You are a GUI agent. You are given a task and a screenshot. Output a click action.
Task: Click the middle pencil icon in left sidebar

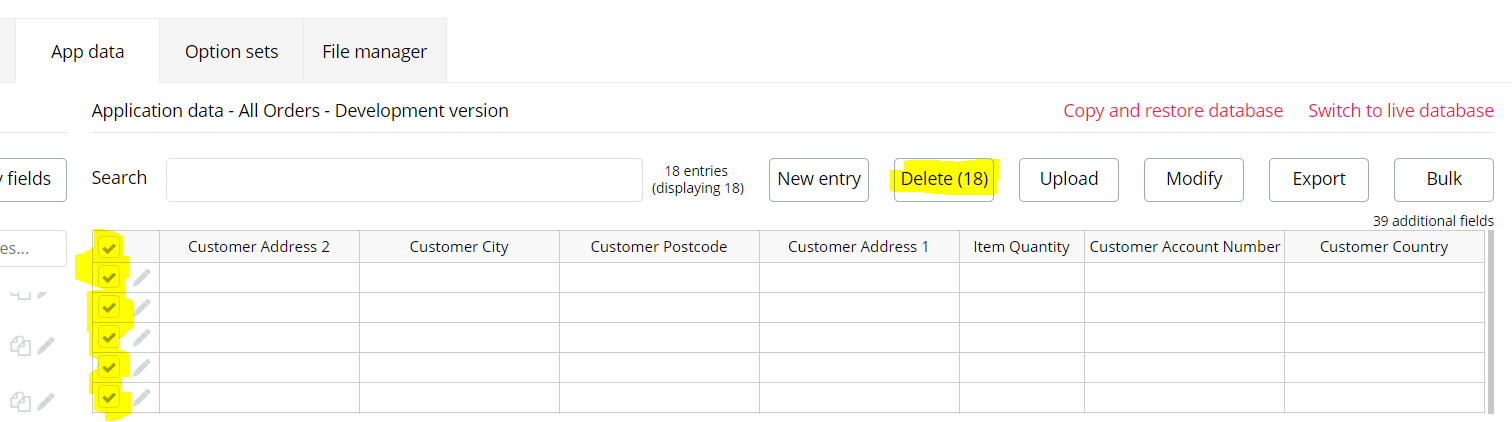(46, 346)
